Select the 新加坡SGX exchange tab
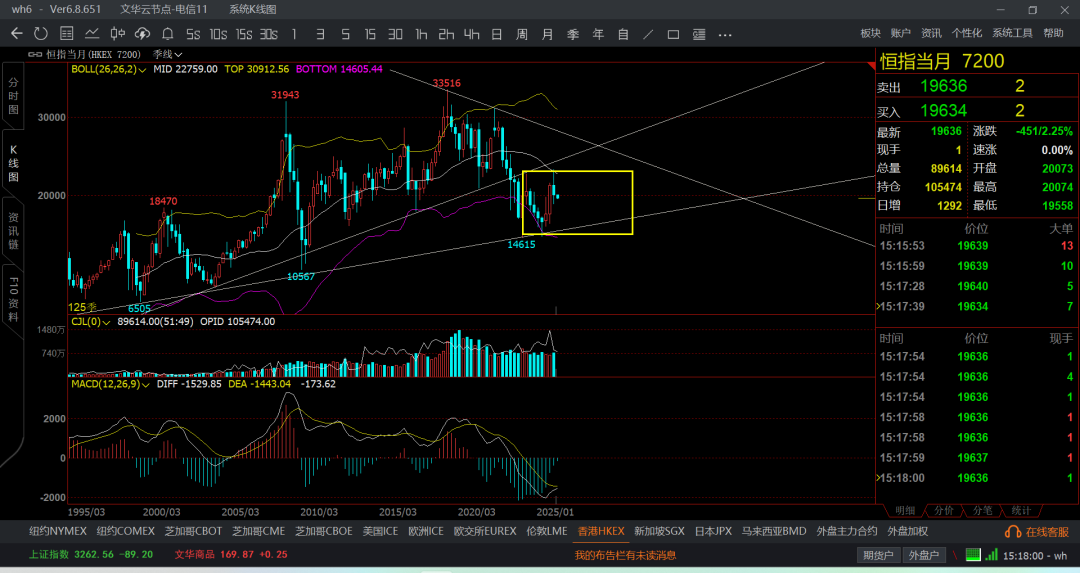Image resolution: width=1080 pixels, height=573 pixels. 659,531
